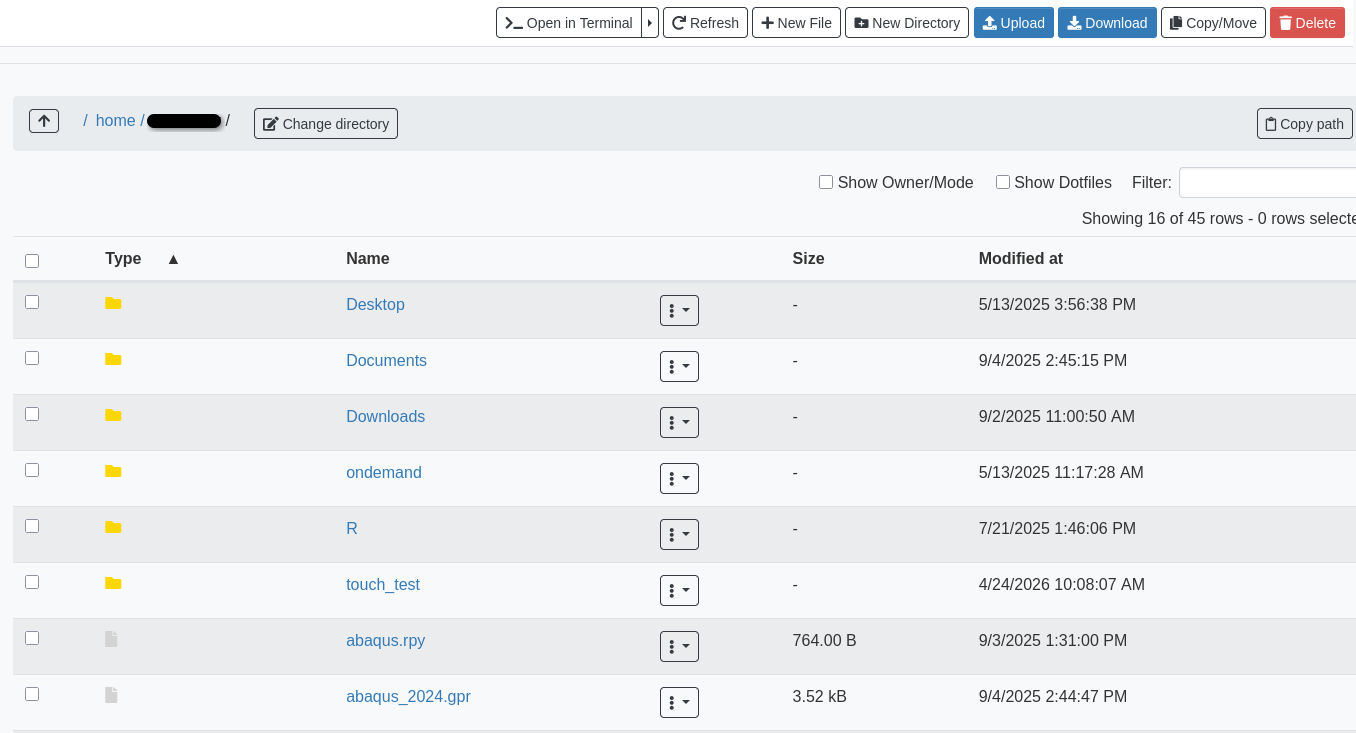Select the abaqus_2024.gpr row checkbox
1356x733 pixels.
coord(32,694)
